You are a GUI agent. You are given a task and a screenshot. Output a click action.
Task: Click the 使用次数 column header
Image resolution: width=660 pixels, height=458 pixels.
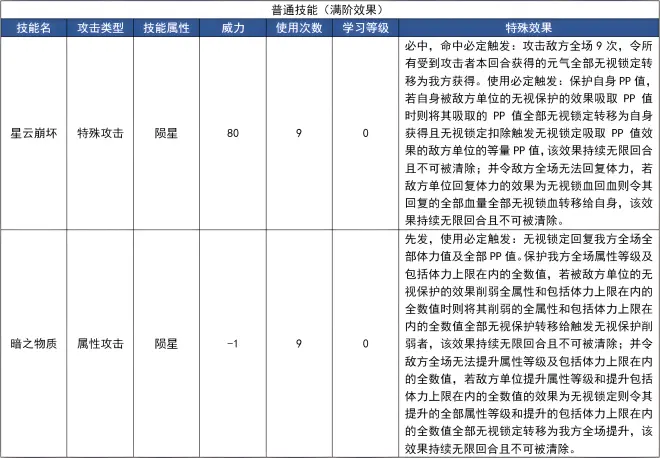pos(299,28)
